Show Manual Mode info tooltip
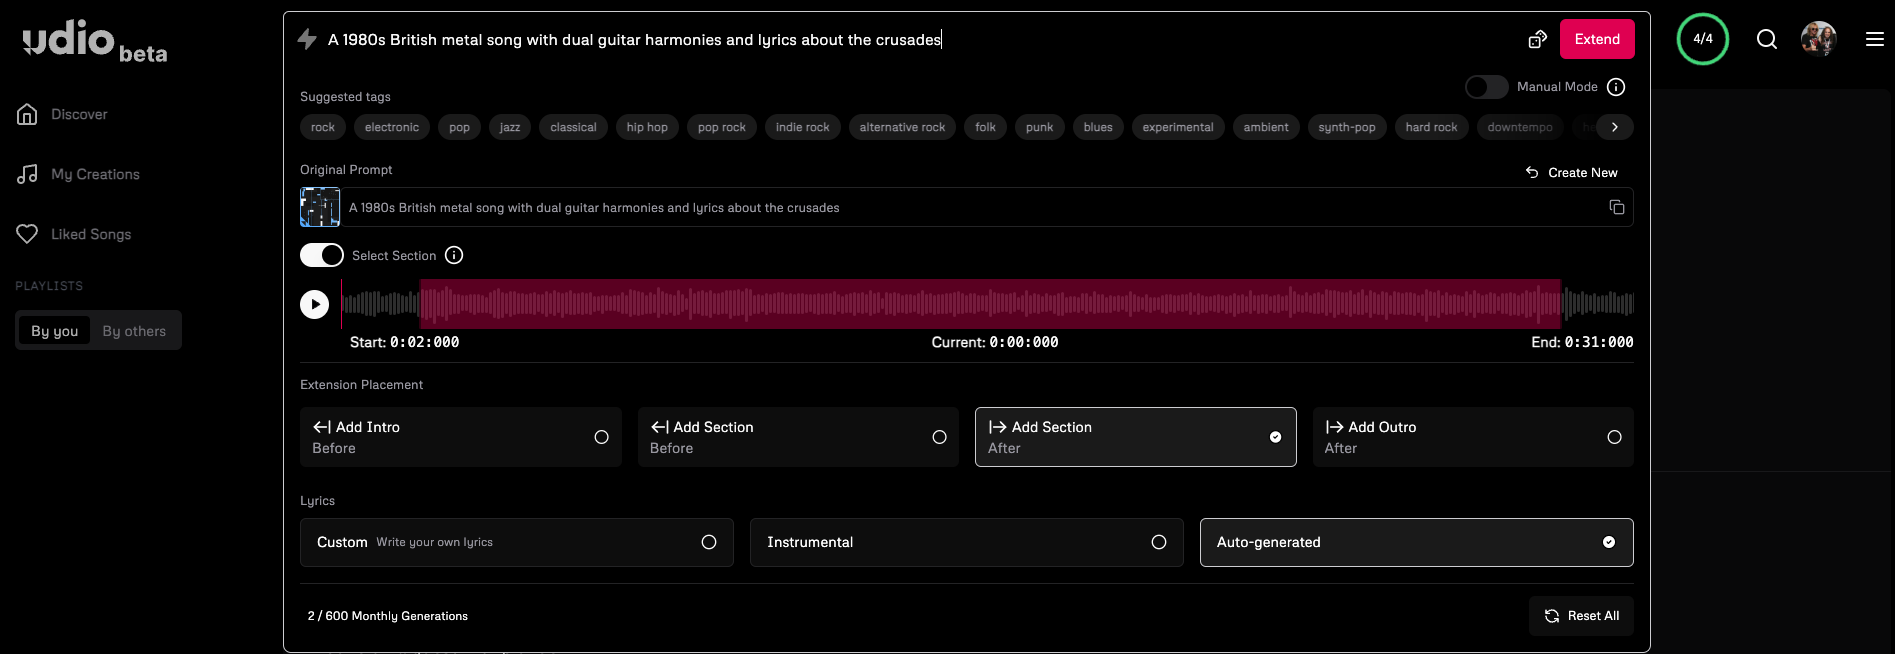This screenshot has width=1895, height=654. coord(1616,87)
